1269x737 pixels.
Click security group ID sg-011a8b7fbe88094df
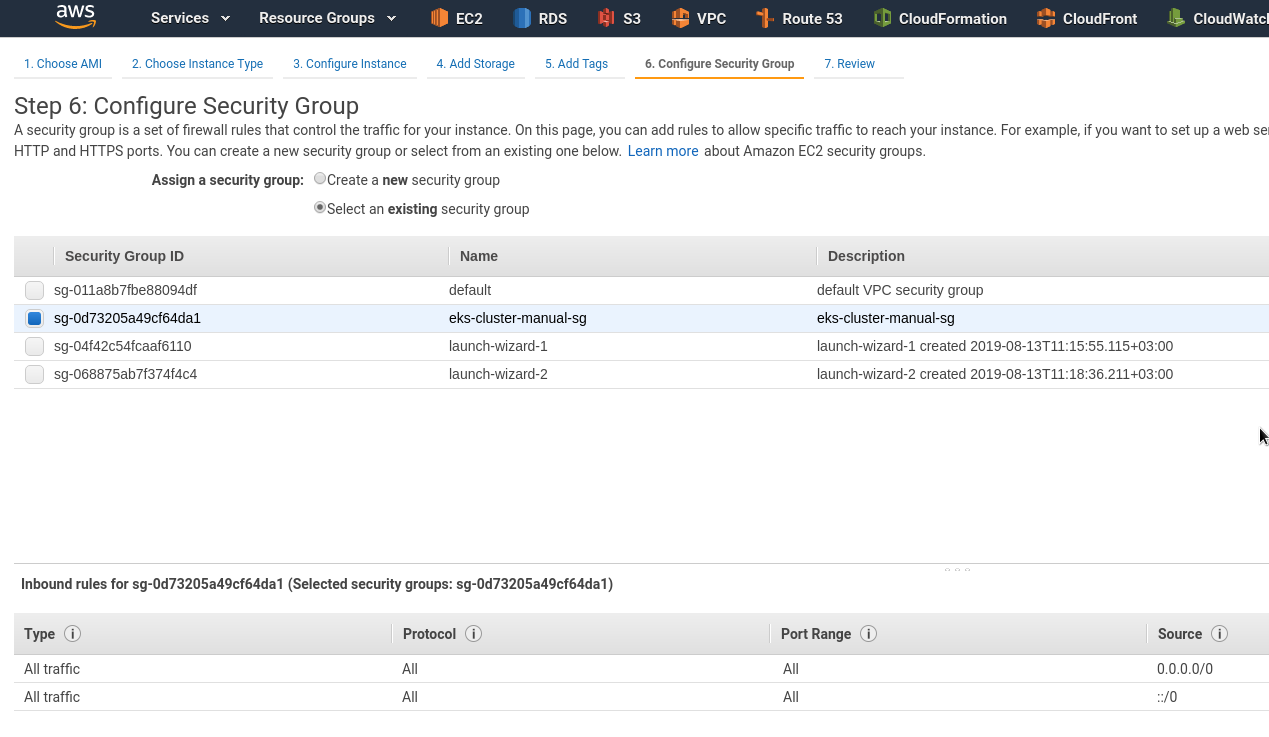pyautogui.click(x=125, y=290)
